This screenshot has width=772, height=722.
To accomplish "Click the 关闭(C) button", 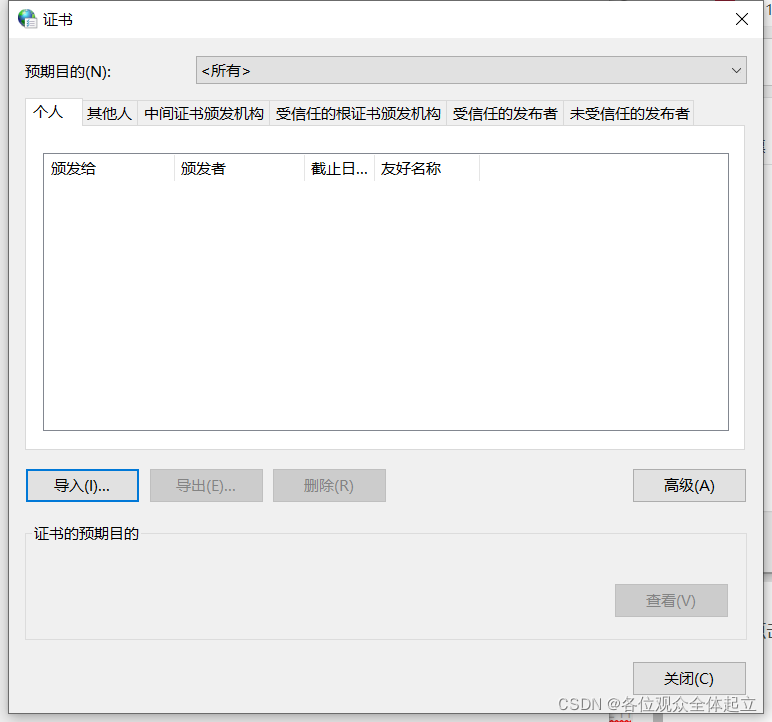I will 689,678.
